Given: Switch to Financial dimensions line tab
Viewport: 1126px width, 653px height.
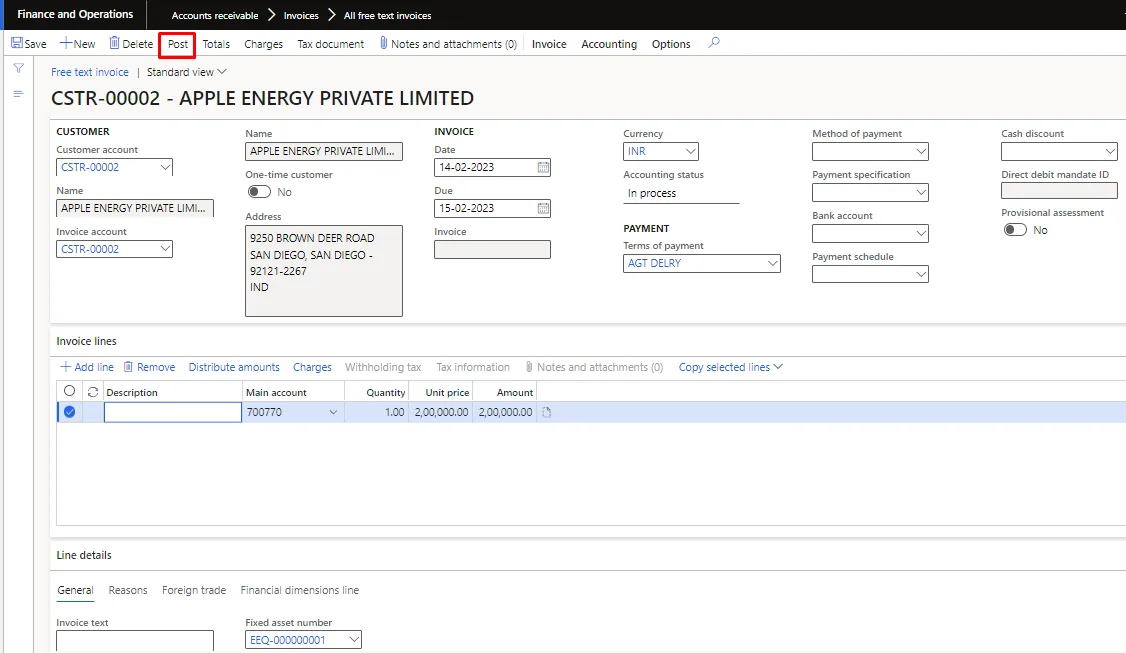Looking at the screenshot, I should coord(299,590).
